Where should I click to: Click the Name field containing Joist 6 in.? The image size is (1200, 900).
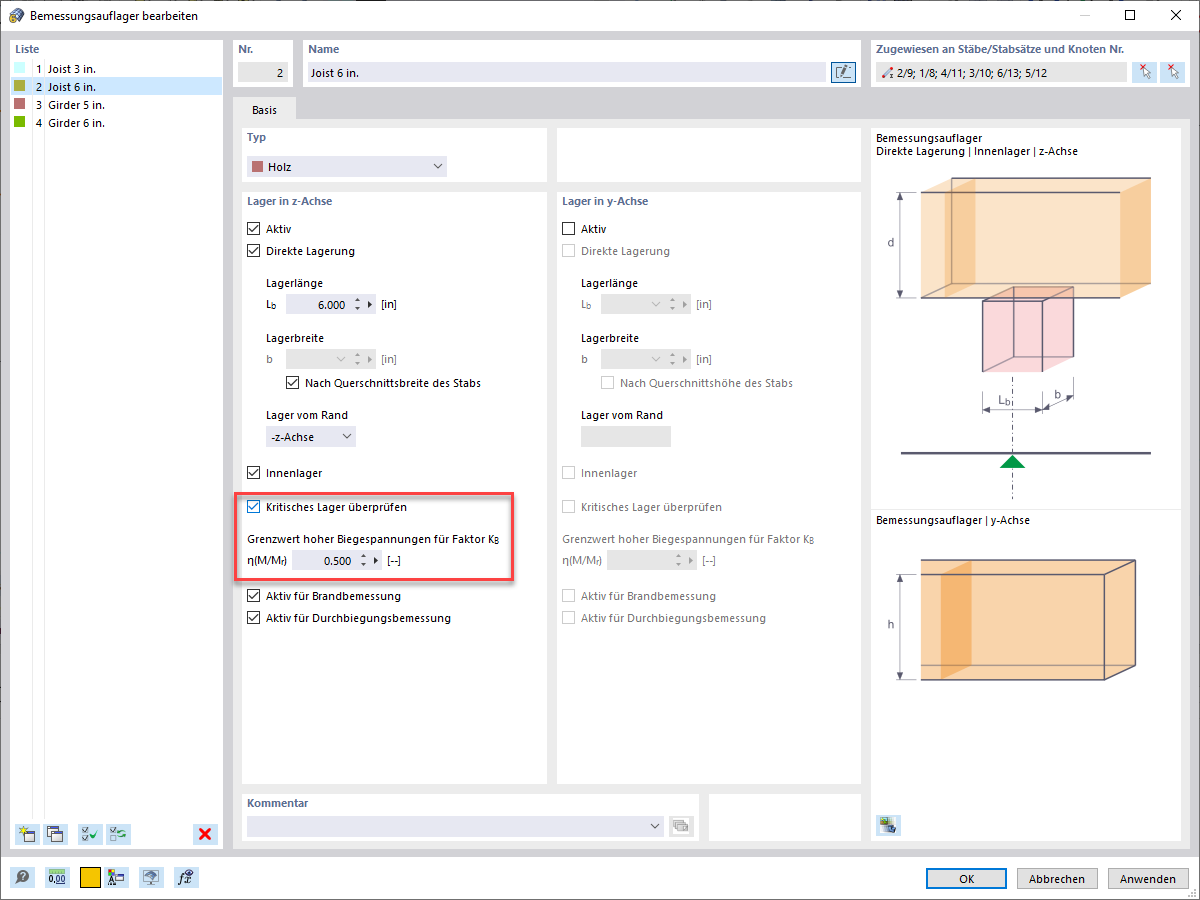(x=567, y=72)
